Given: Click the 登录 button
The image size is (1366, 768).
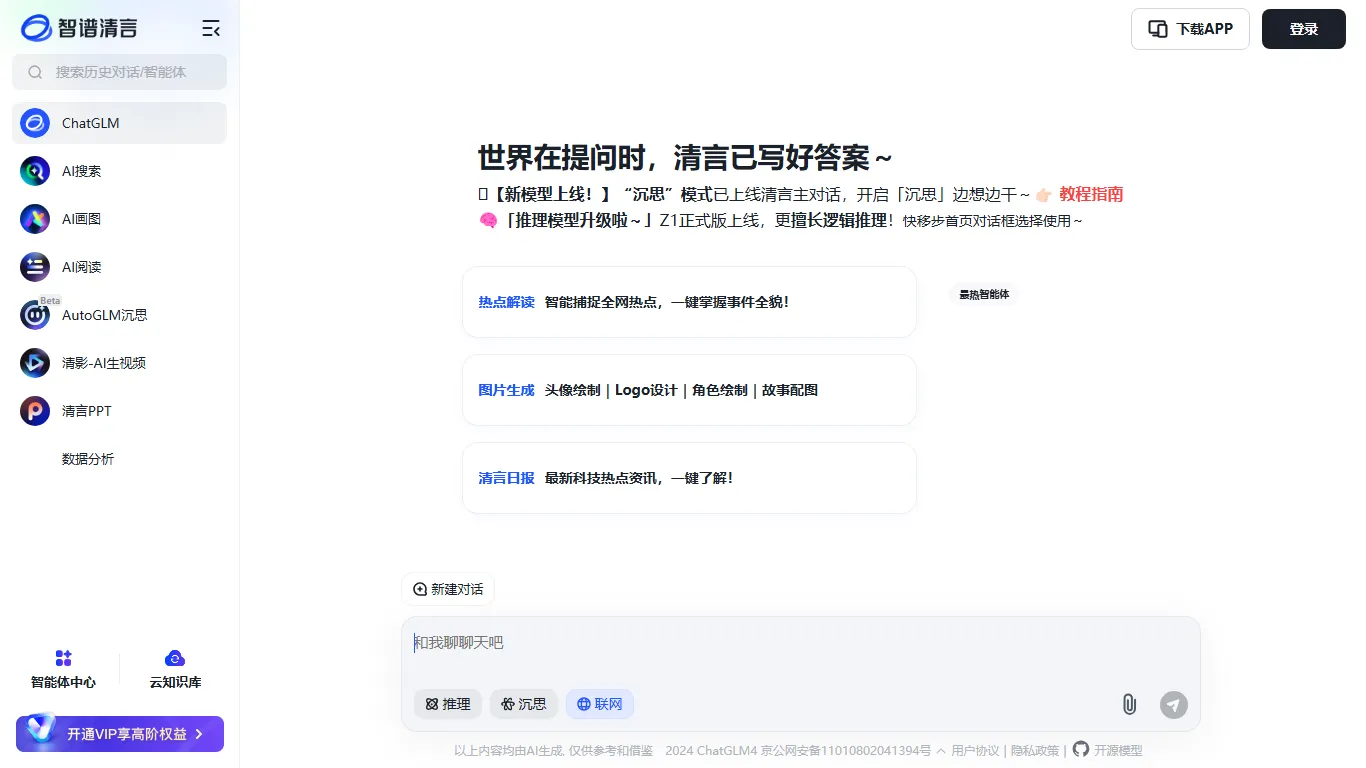Looking at the screenshot, I should [1303, 29].
